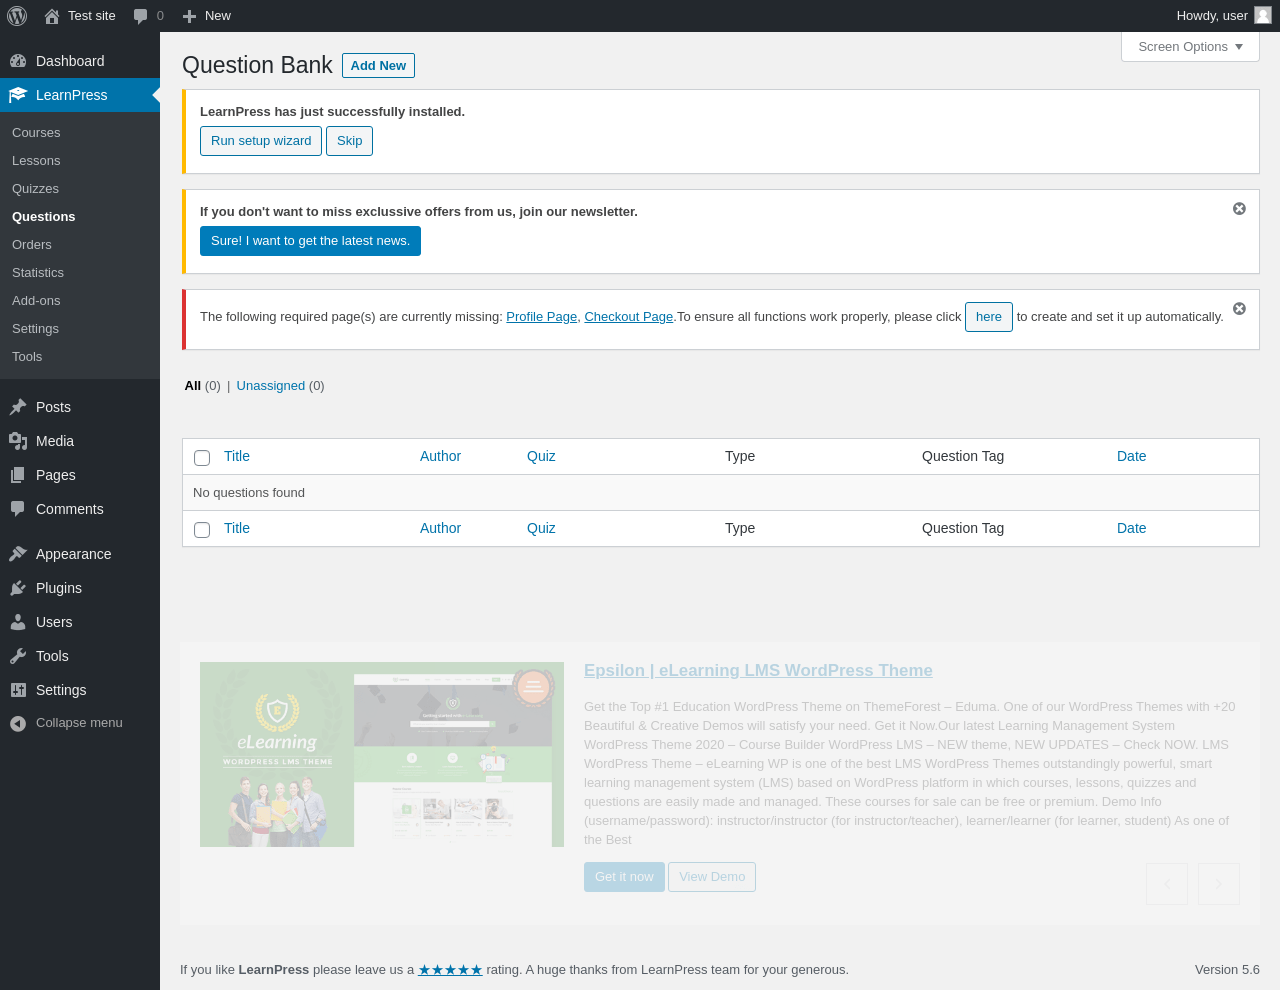The width and height of the screenshot is (1280, 990).
Task: Click Howdy, user account menu
Action: tap(1223, 16)
